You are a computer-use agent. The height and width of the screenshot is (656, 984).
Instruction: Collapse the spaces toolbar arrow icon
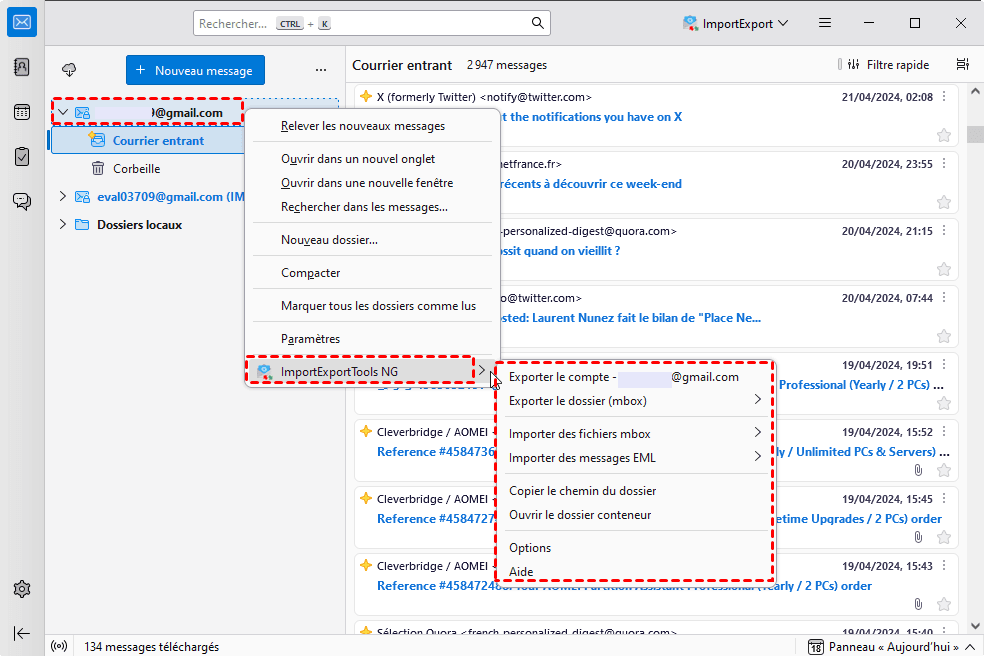tap(22, 633)
